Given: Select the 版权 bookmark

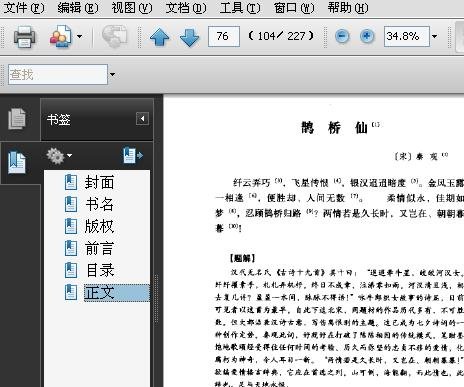Looking at the screenshot, I should (99, 226).
